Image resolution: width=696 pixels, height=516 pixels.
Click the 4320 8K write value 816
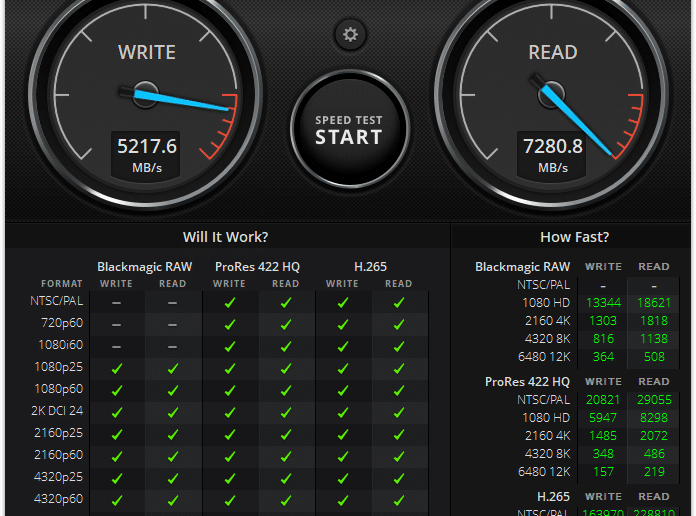pos(603,339)
